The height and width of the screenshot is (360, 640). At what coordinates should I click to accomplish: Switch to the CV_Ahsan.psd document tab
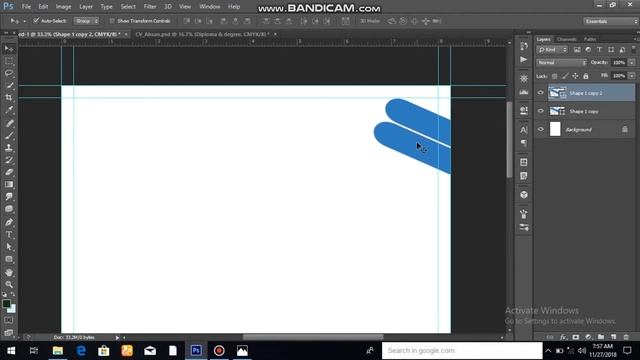click(202, 35)
